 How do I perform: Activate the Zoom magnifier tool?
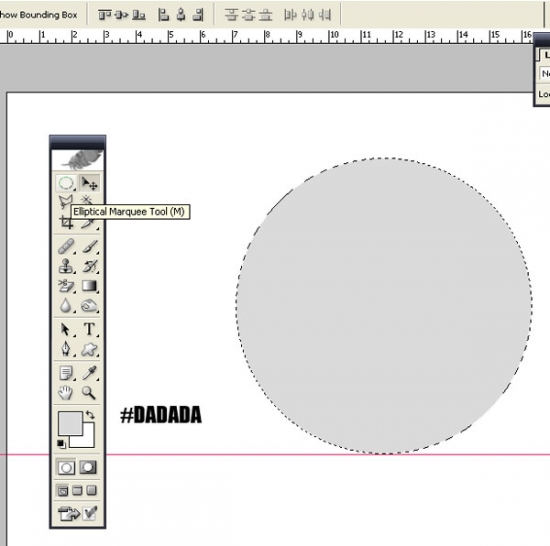pyautogui.click(x=89, y=393)
